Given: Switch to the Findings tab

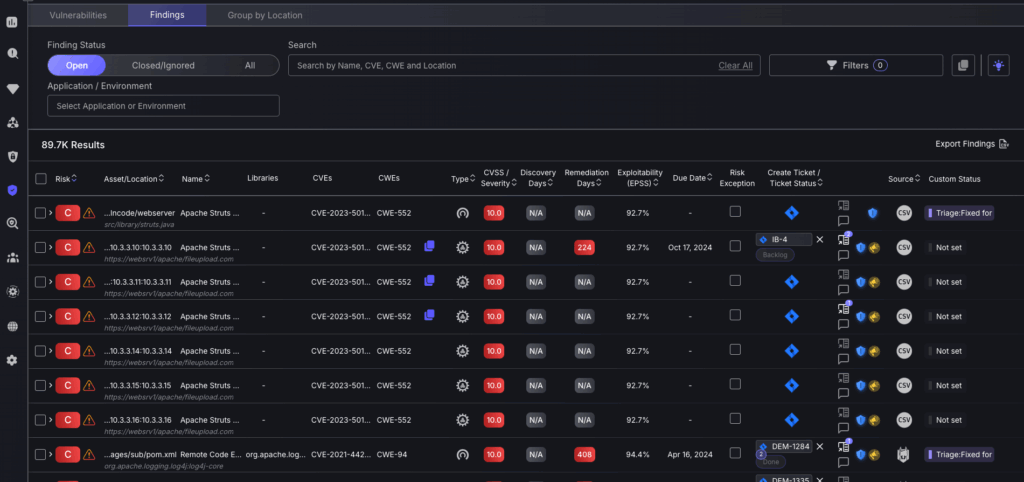Looking at the screenshot, I should [167, 14].
